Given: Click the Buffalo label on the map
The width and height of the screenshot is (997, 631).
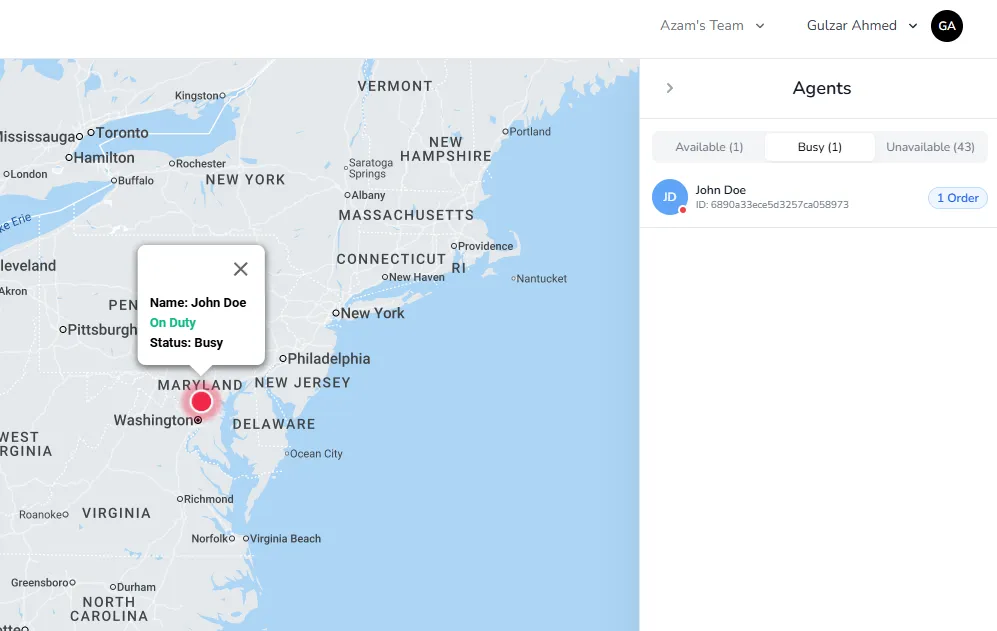Looking at the screenshot, I should 135,181.
